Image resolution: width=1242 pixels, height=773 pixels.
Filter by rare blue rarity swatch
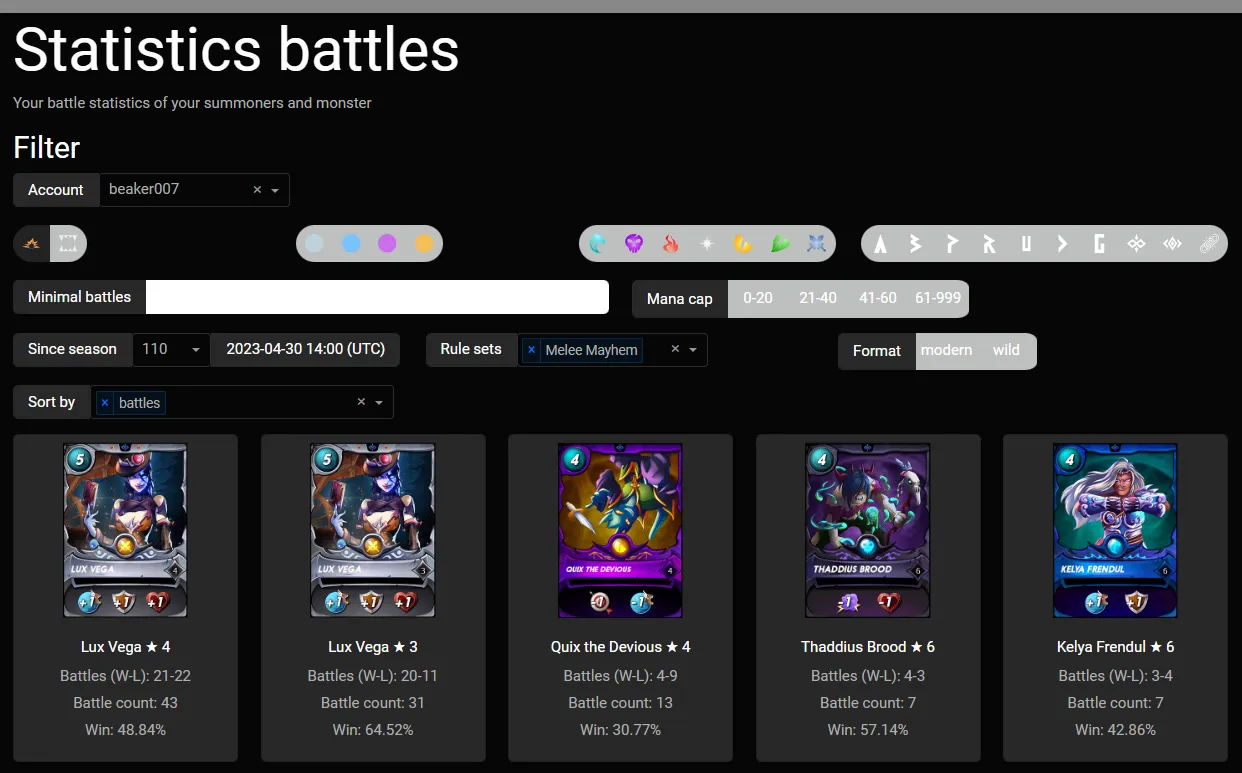[x=351, y=243]
